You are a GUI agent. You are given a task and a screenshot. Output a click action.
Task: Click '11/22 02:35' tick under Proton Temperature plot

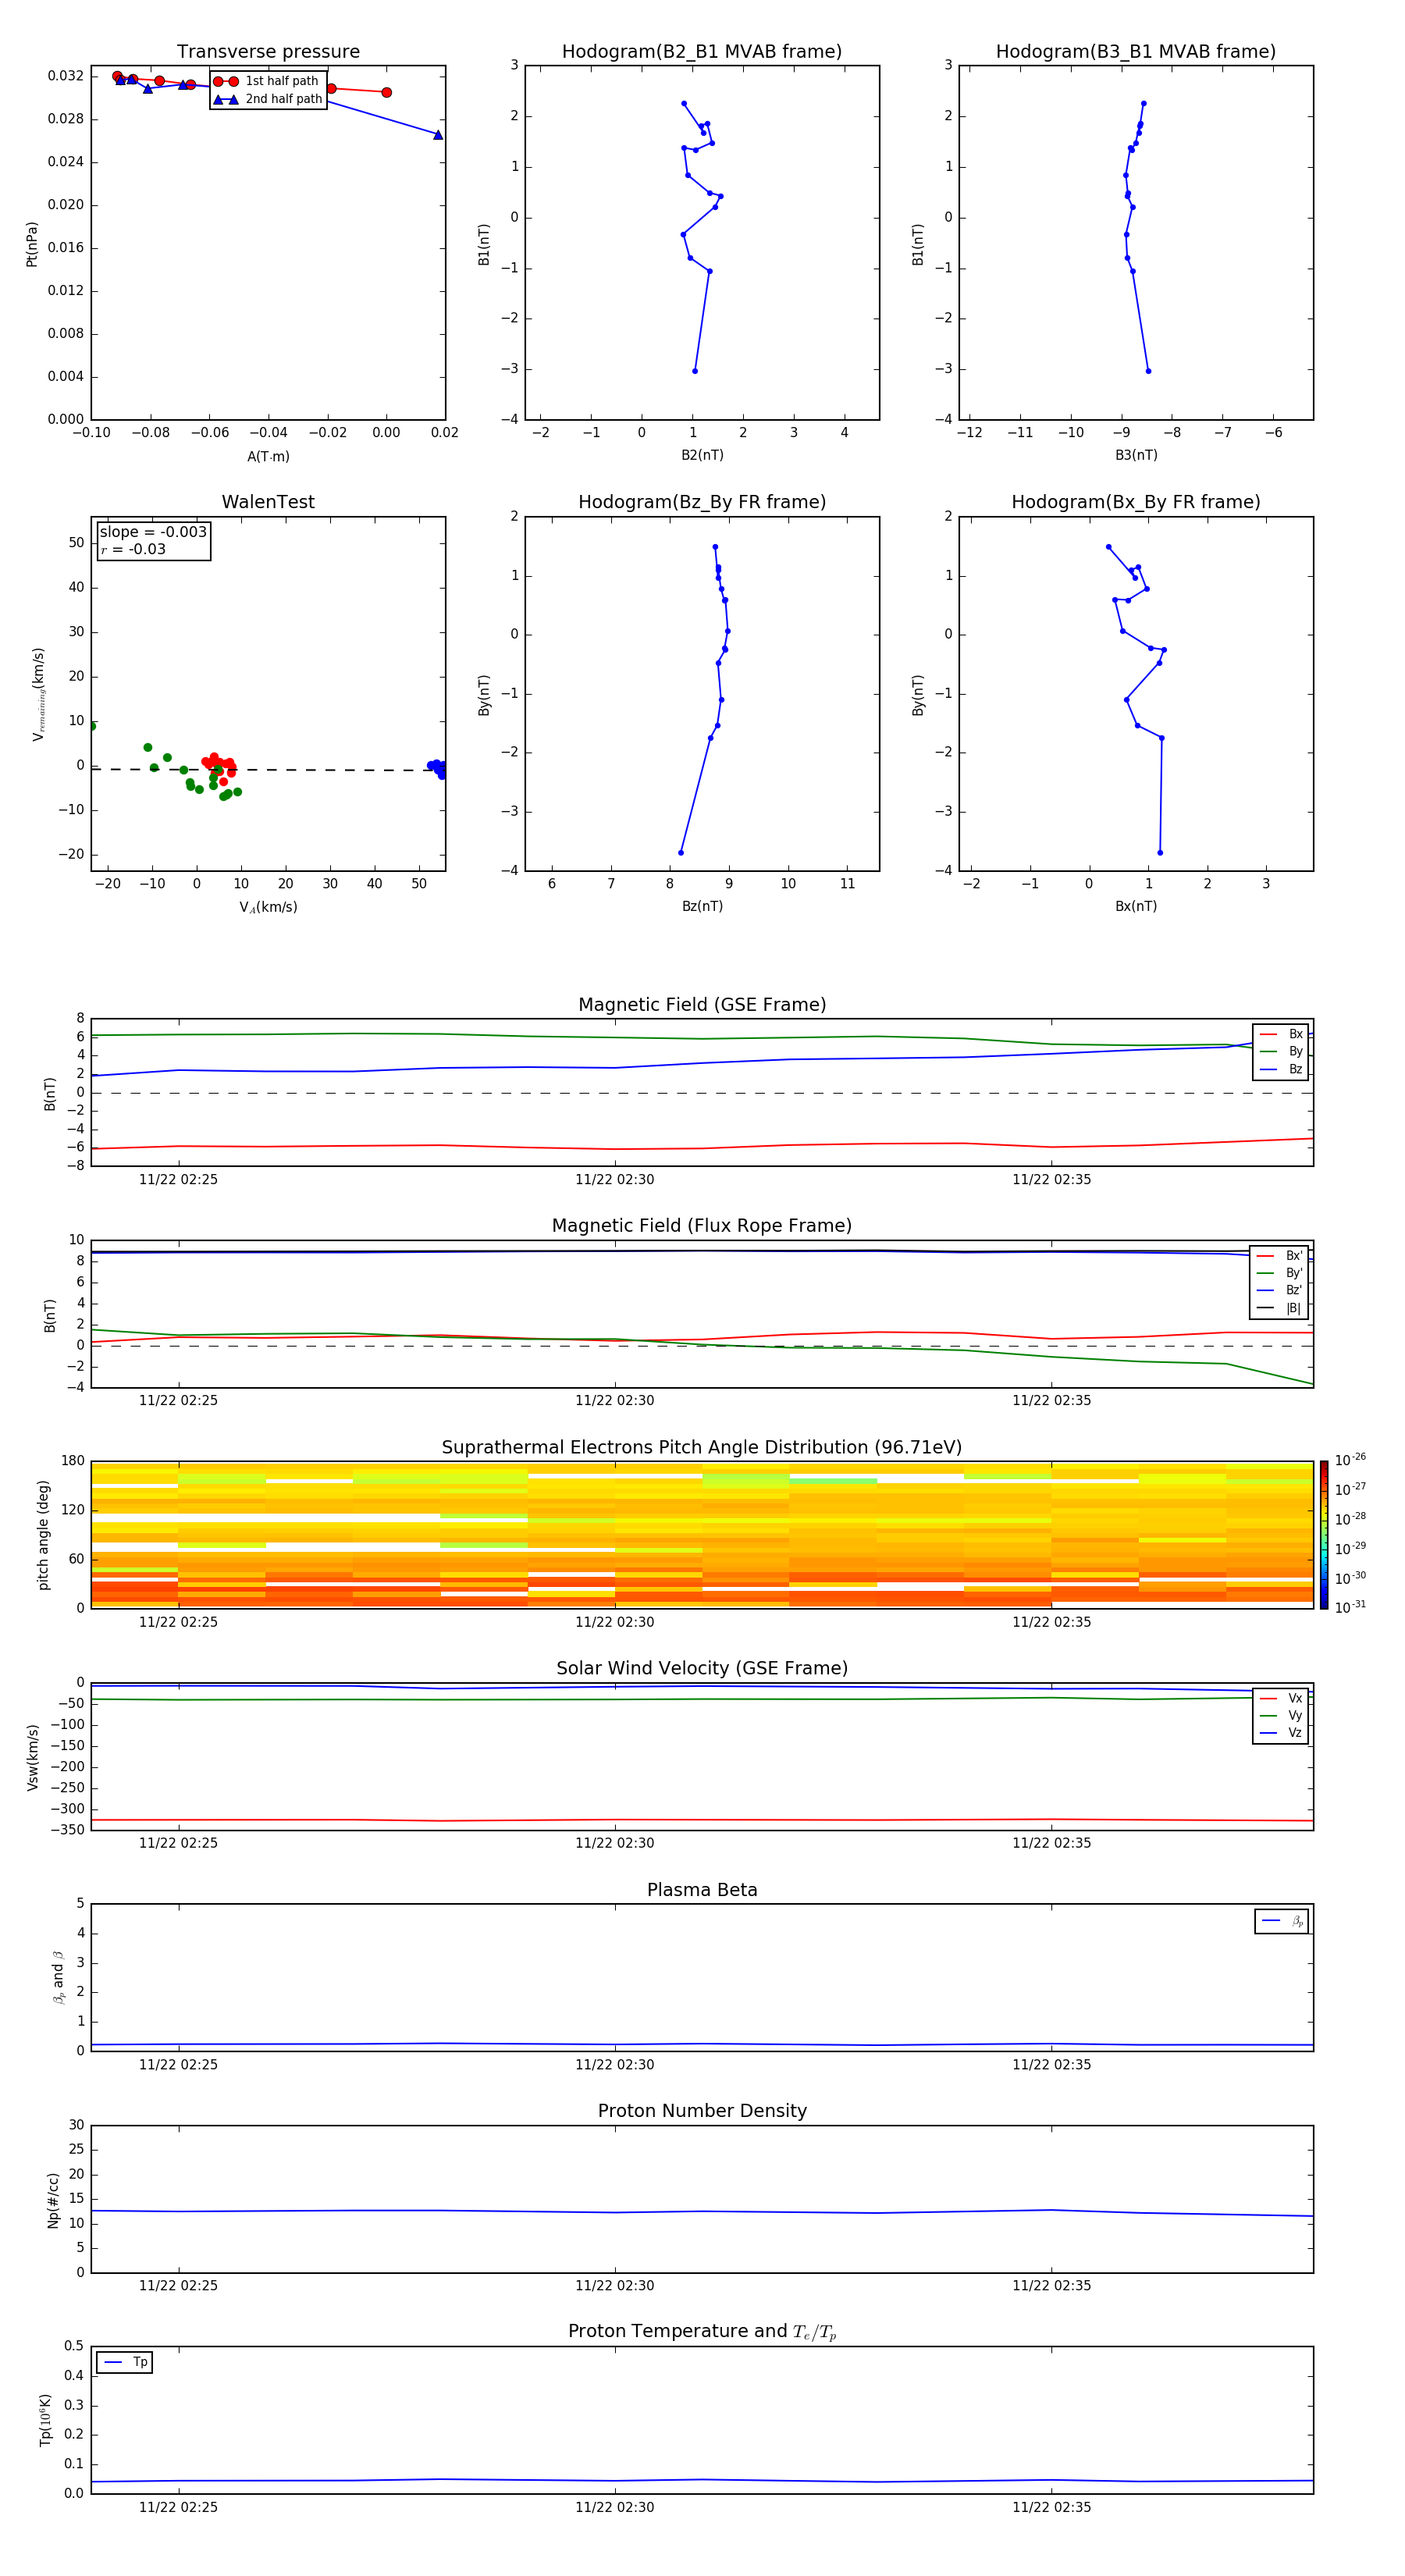[1051, 2507]
